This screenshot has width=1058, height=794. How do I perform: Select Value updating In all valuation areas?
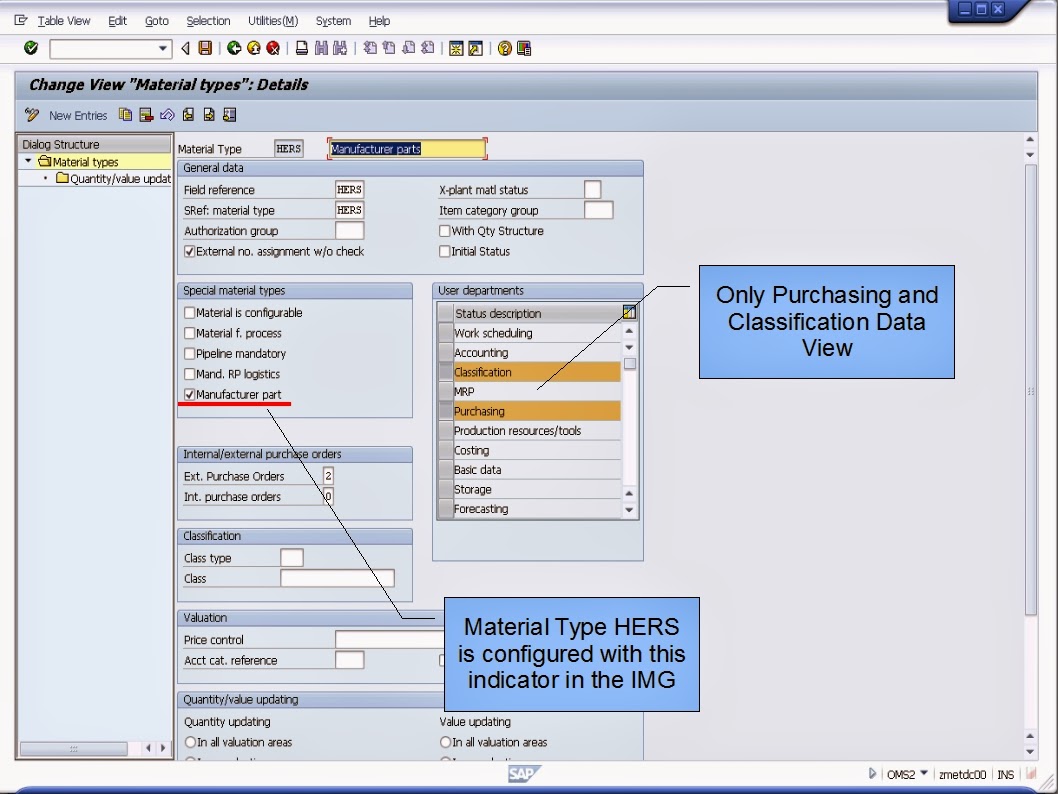pyautogui.click(x=445, y=742)
